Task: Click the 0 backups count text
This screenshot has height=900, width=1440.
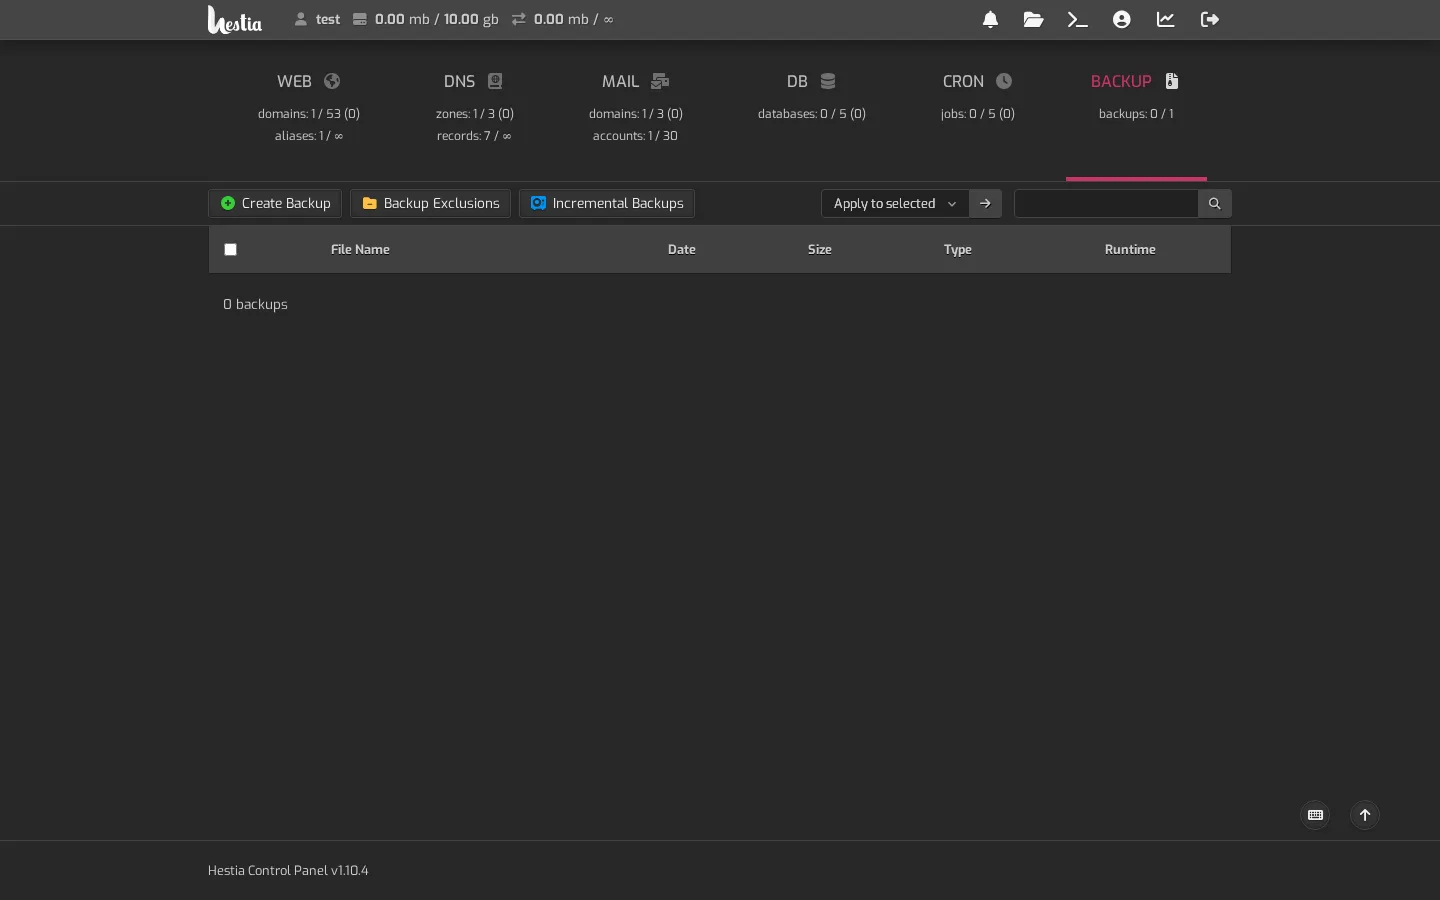Action: (255, 304)
